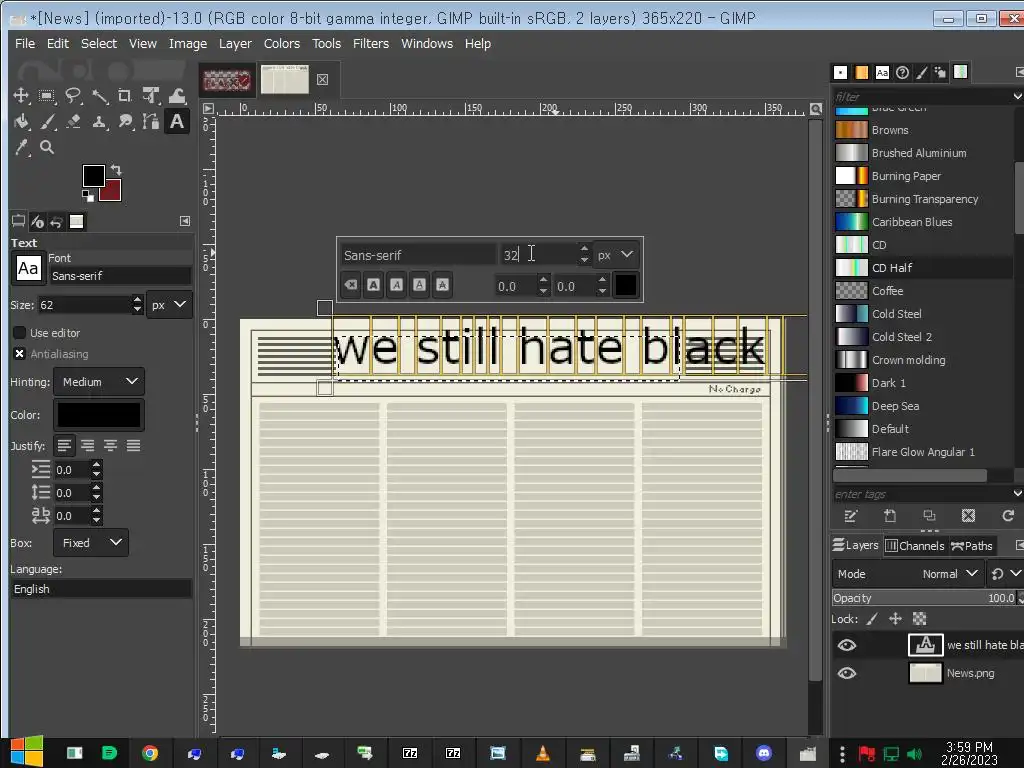Open the blend mode group switch dropdown
The height and width of the screenshot is (768, 1024).
coord(1005,574)
